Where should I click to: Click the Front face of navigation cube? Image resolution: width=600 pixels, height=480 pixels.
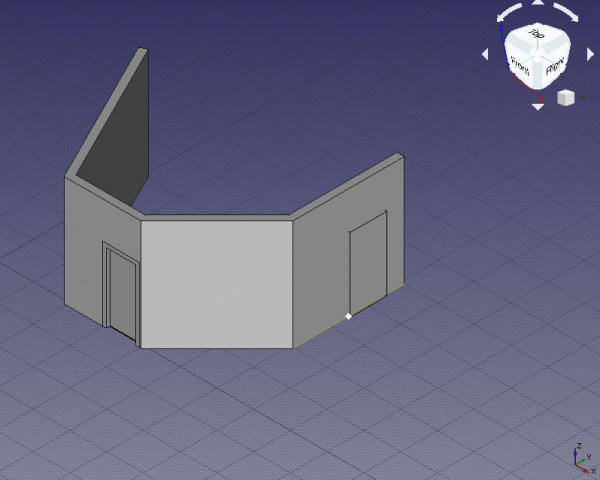pyautogui.click(x=519, y=67)
